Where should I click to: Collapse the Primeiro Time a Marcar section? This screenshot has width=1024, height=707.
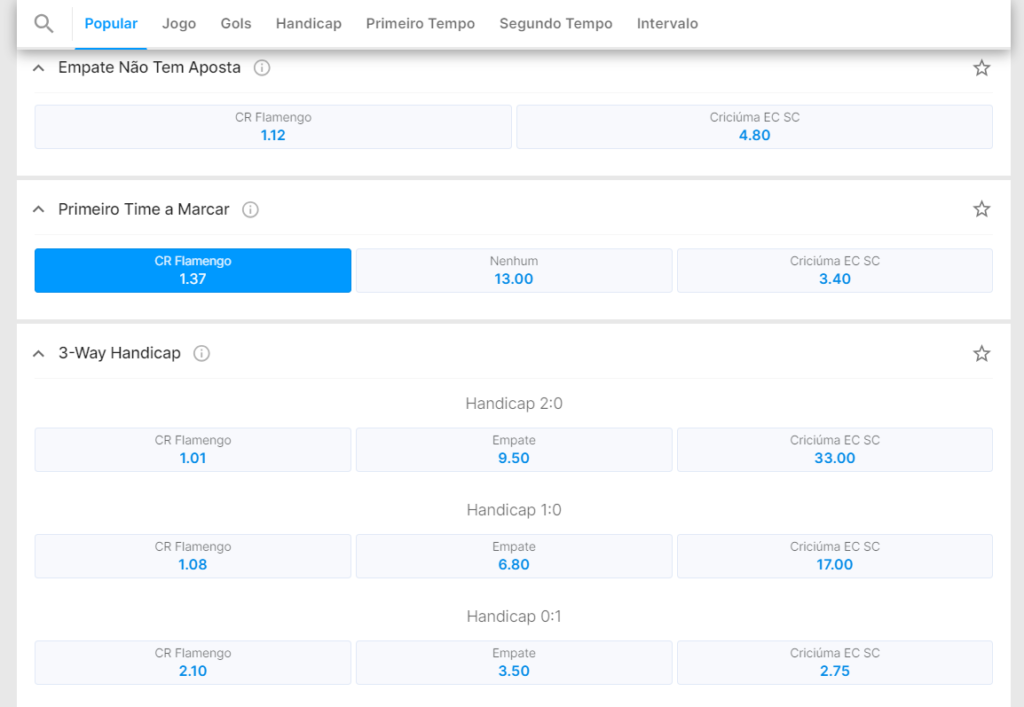pos(39,210)
